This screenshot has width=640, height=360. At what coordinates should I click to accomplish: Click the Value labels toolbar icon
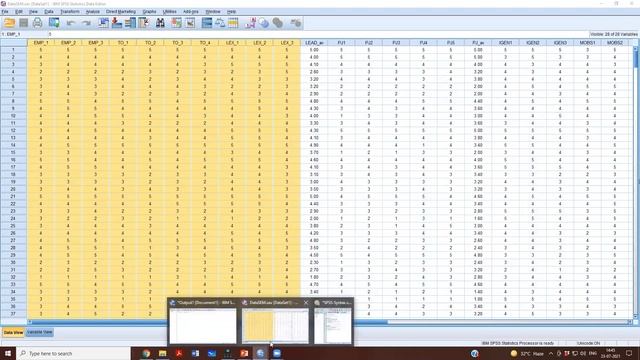point(250,23)
